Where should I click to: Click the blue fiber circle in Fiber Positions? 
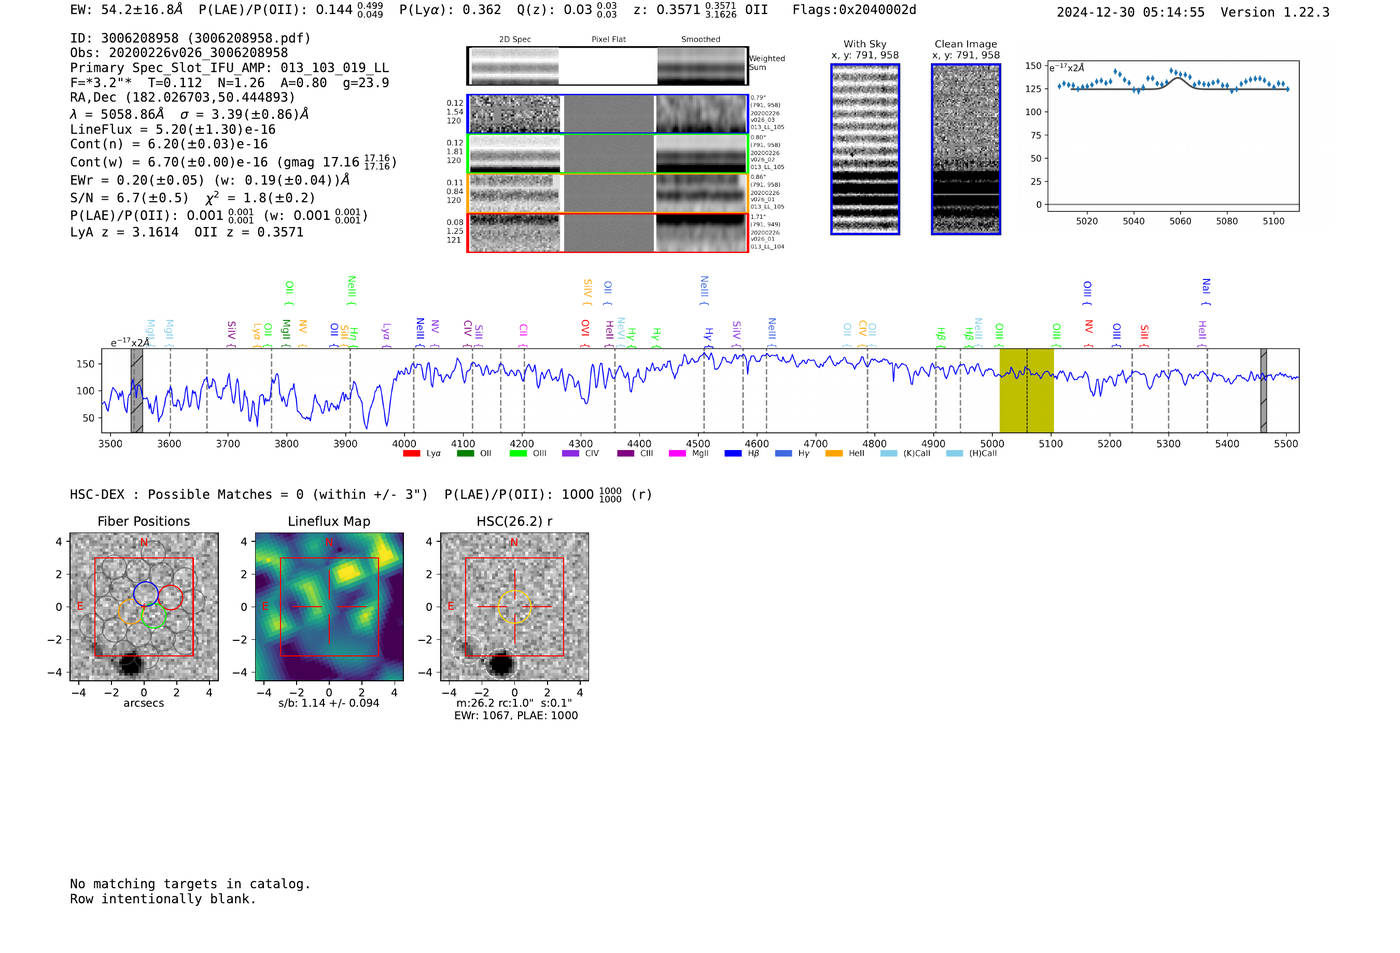point(146,593)
